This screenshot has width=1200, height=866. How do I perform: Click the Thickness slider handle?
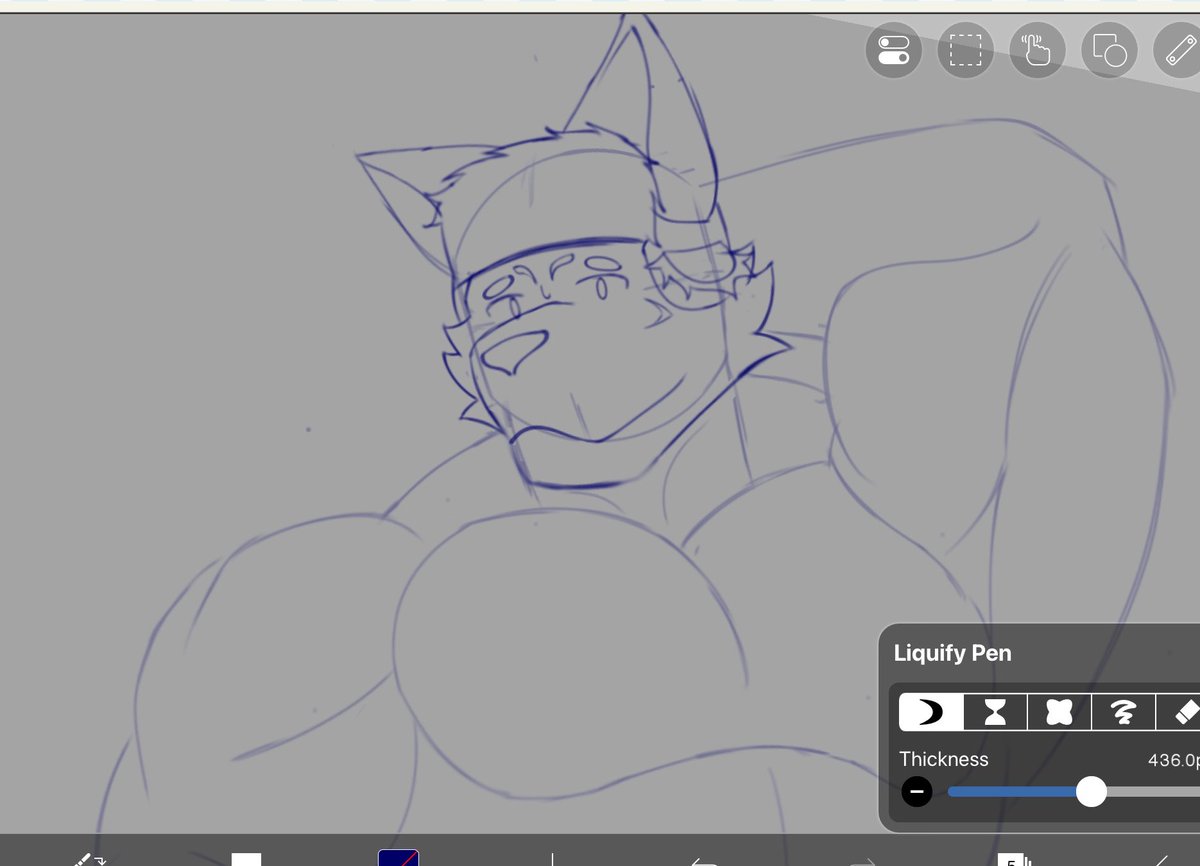pyautogui.click(x=1091, y=792)
